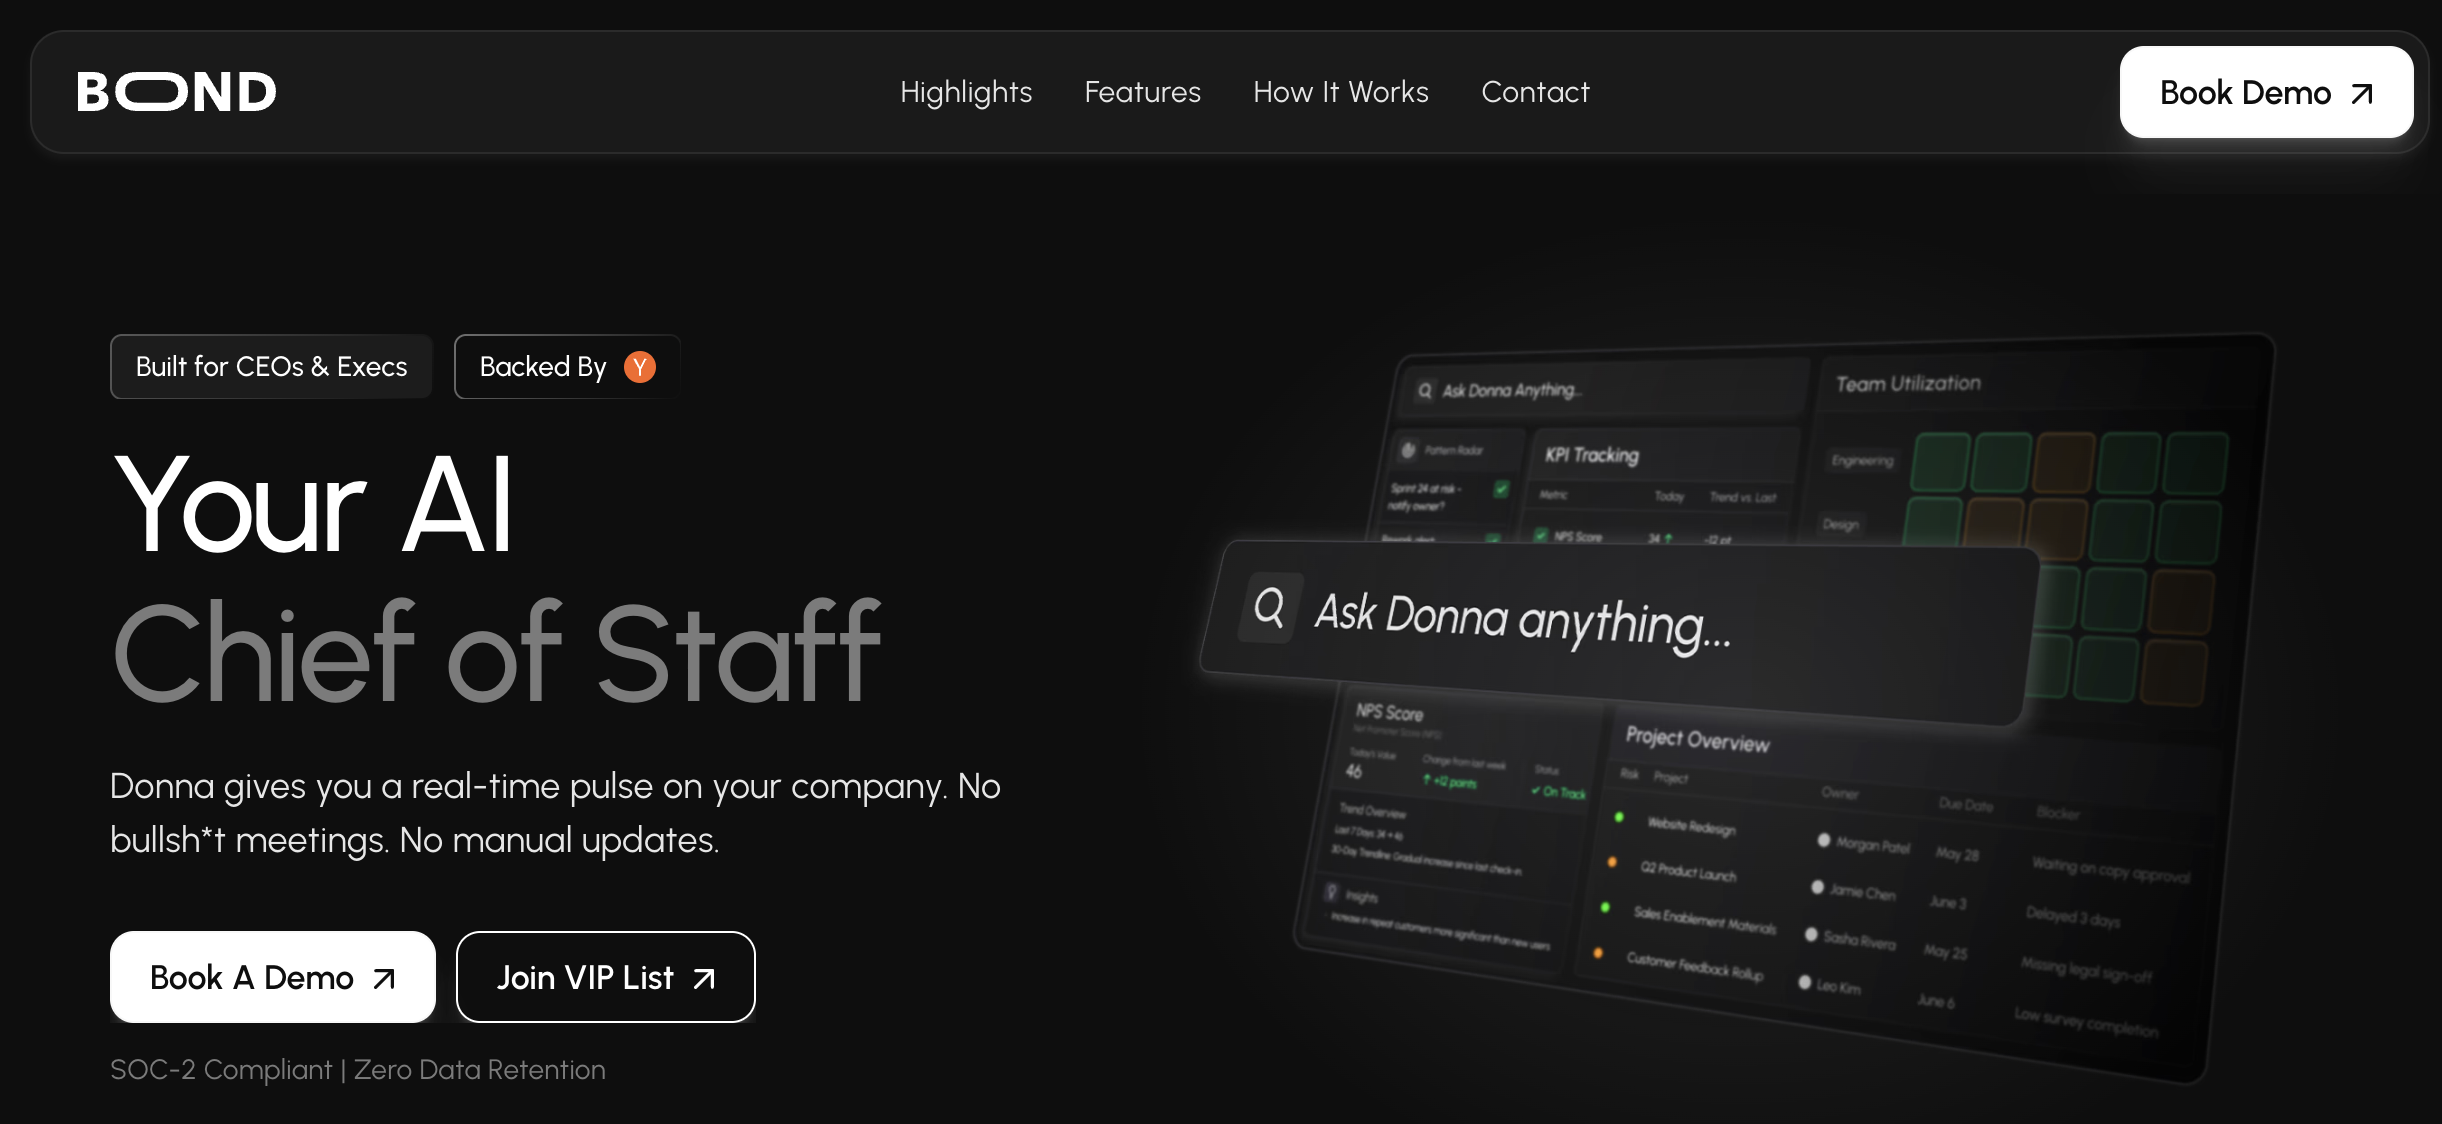The height and width of the screenshot is (1124, 2442).
Task: Click the KPI Tracking panel heading
Action: [1592, 455]
